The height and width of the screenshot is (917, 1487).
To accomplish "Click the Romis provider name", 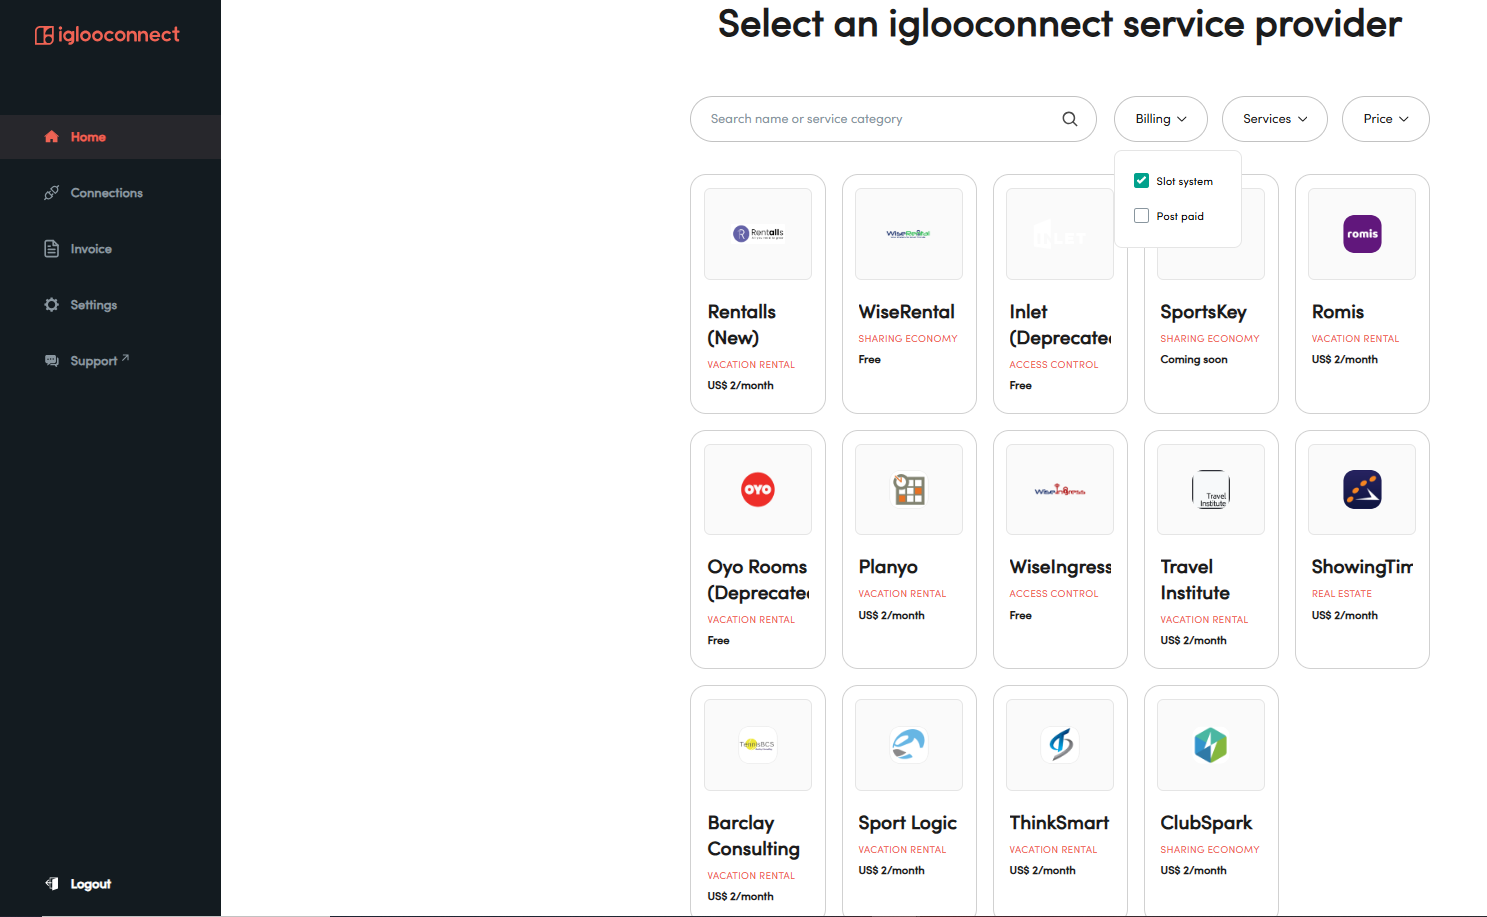I will 1338,312.
